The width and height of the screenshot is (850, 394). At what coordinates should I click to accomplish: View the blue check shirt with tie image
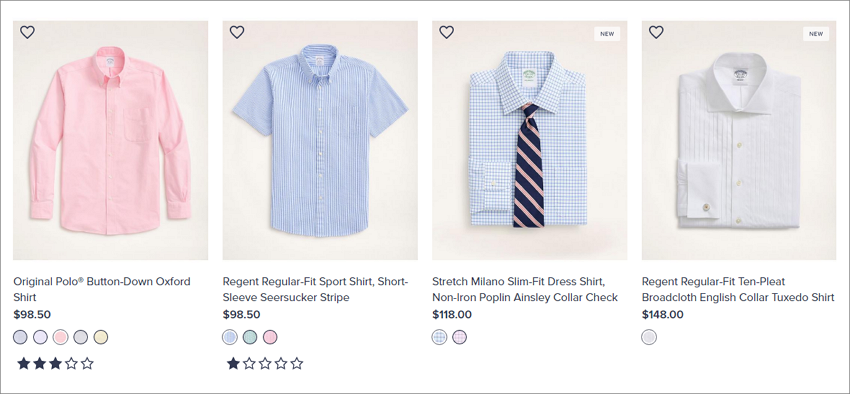click(x=530, y=140)
